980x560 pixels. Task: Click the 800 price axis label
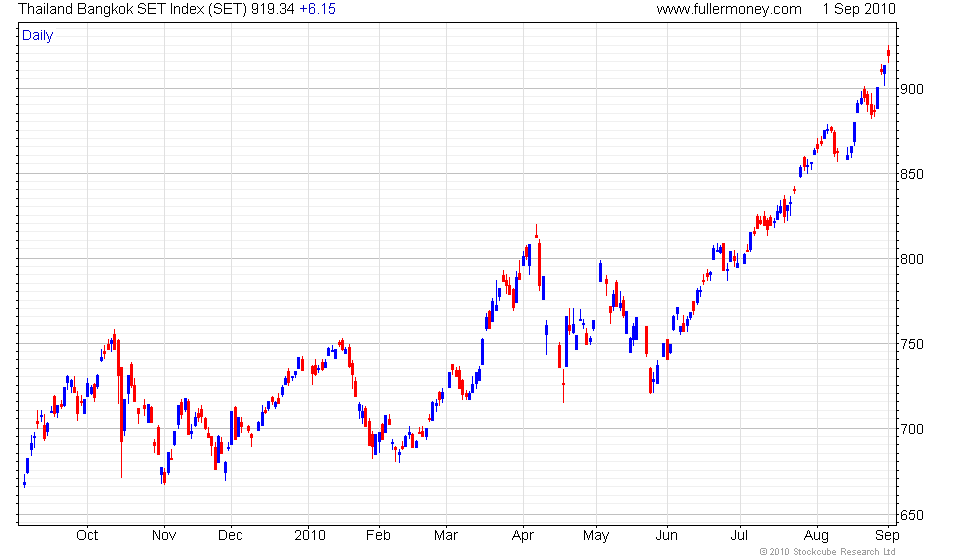911,259
